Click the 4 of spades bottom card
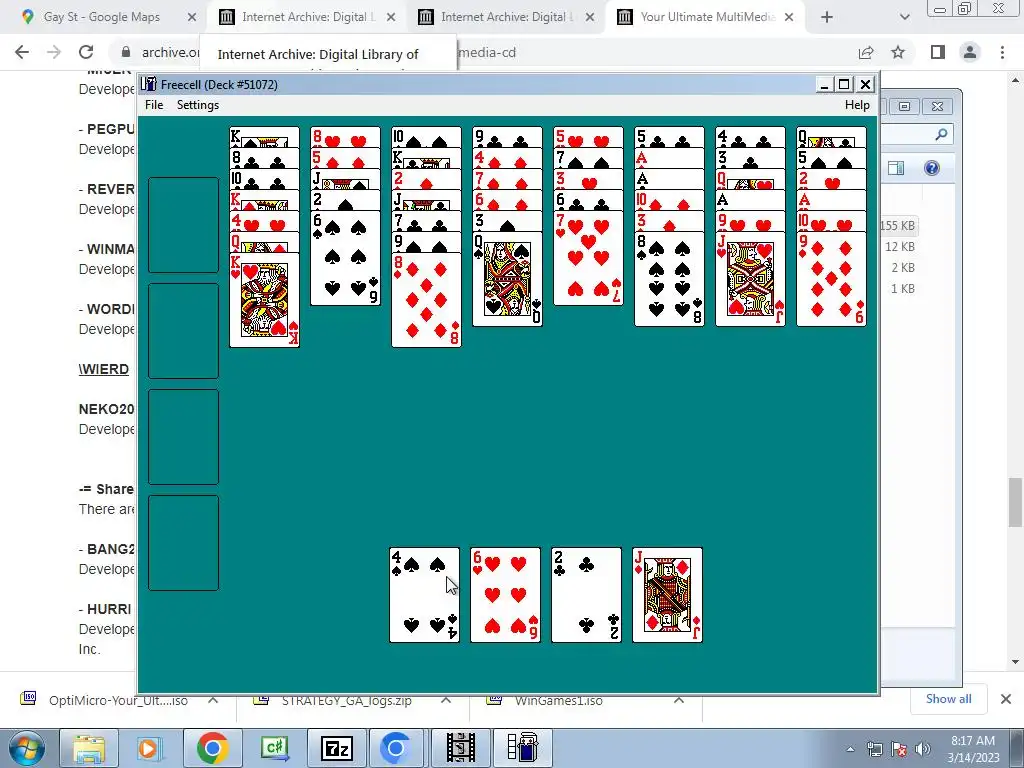The height and width of the screenshot is (768, 1024). click(424, 595)
